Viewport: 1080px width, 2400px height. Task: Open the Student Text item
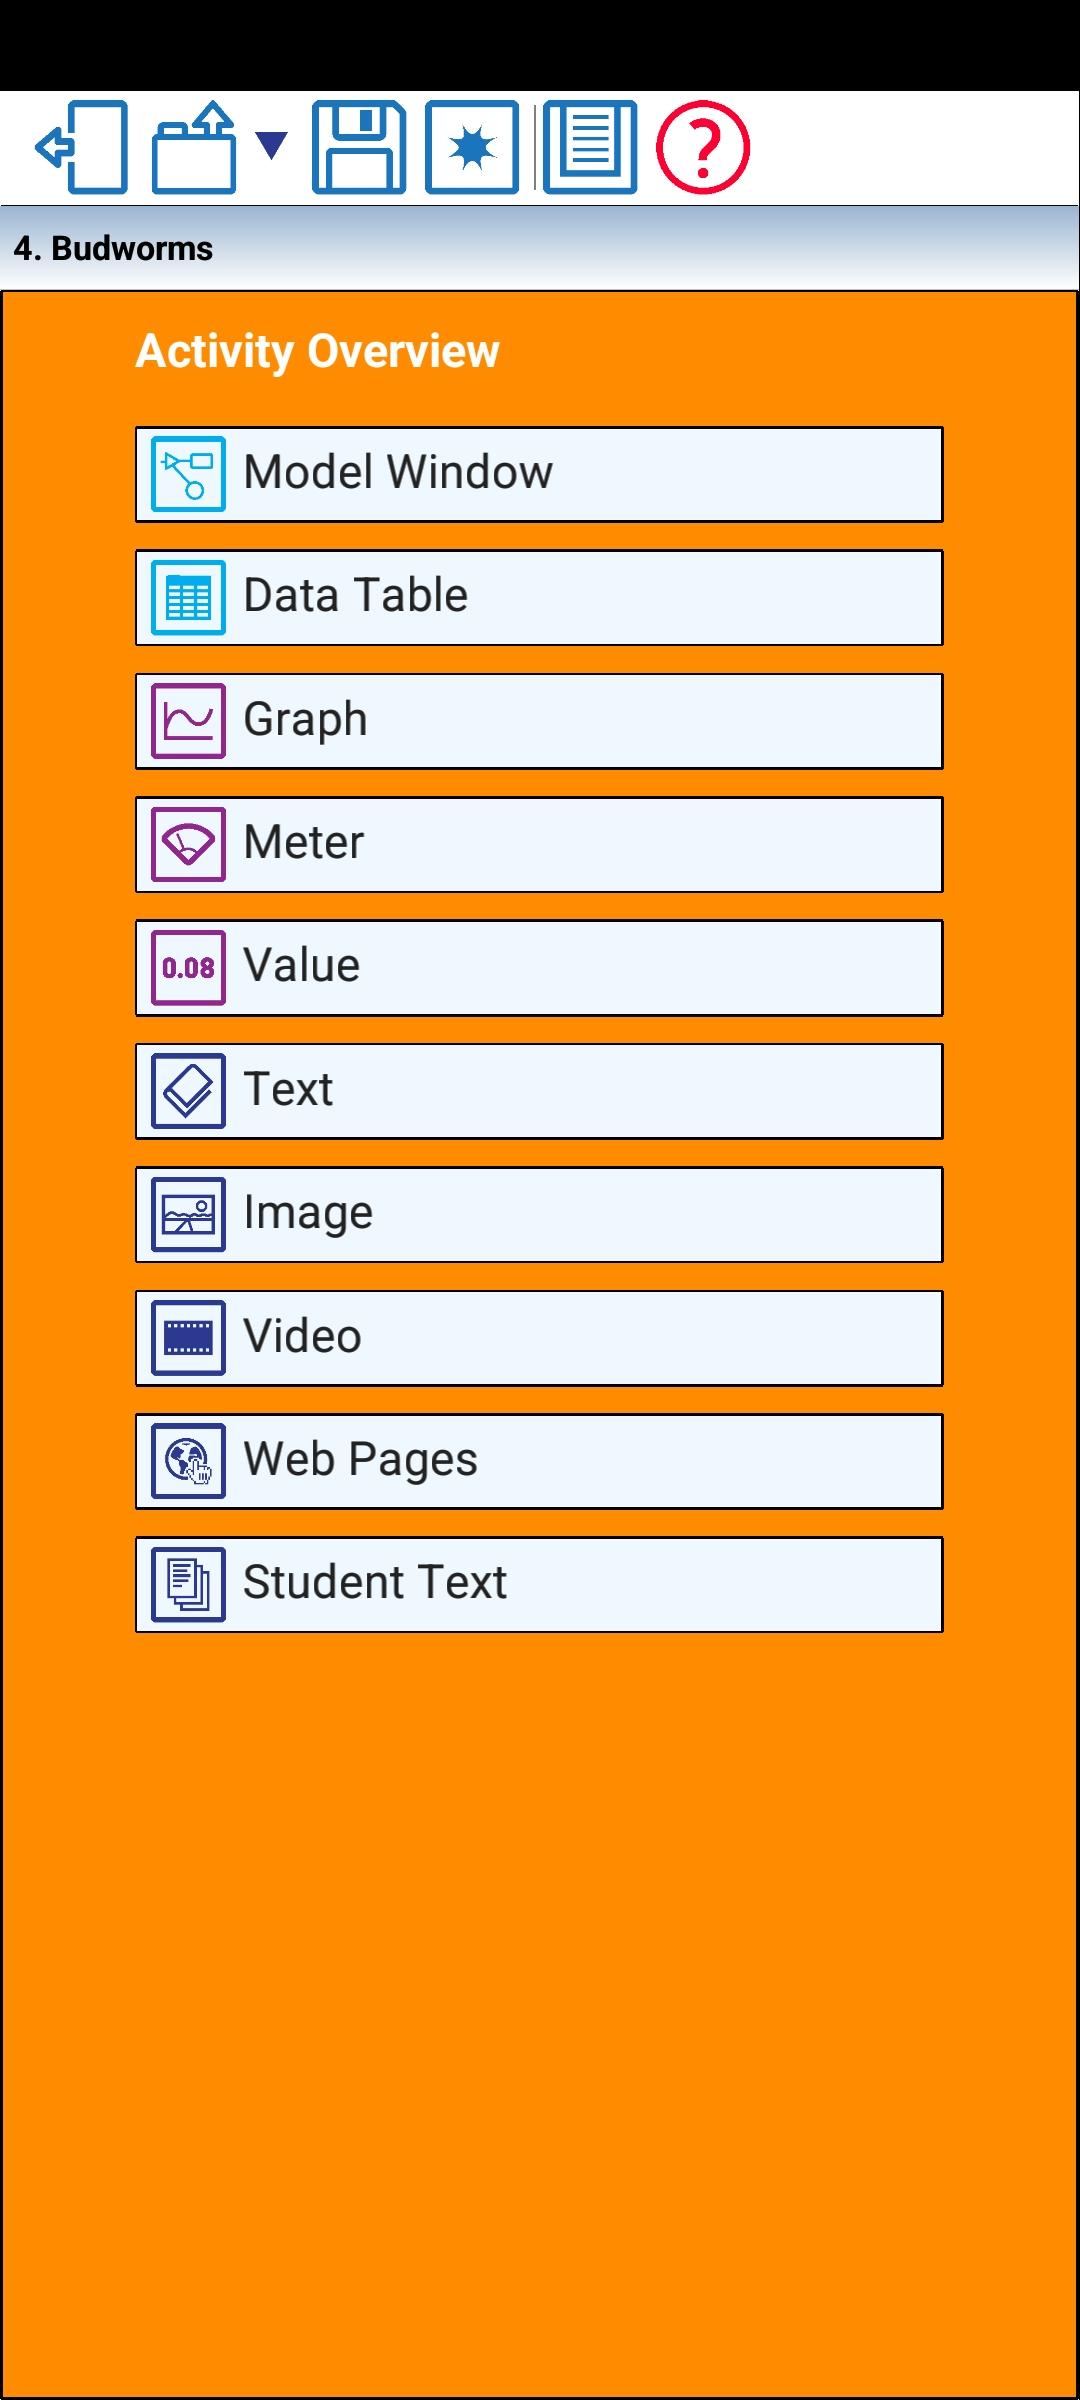tap(539, 1584)
